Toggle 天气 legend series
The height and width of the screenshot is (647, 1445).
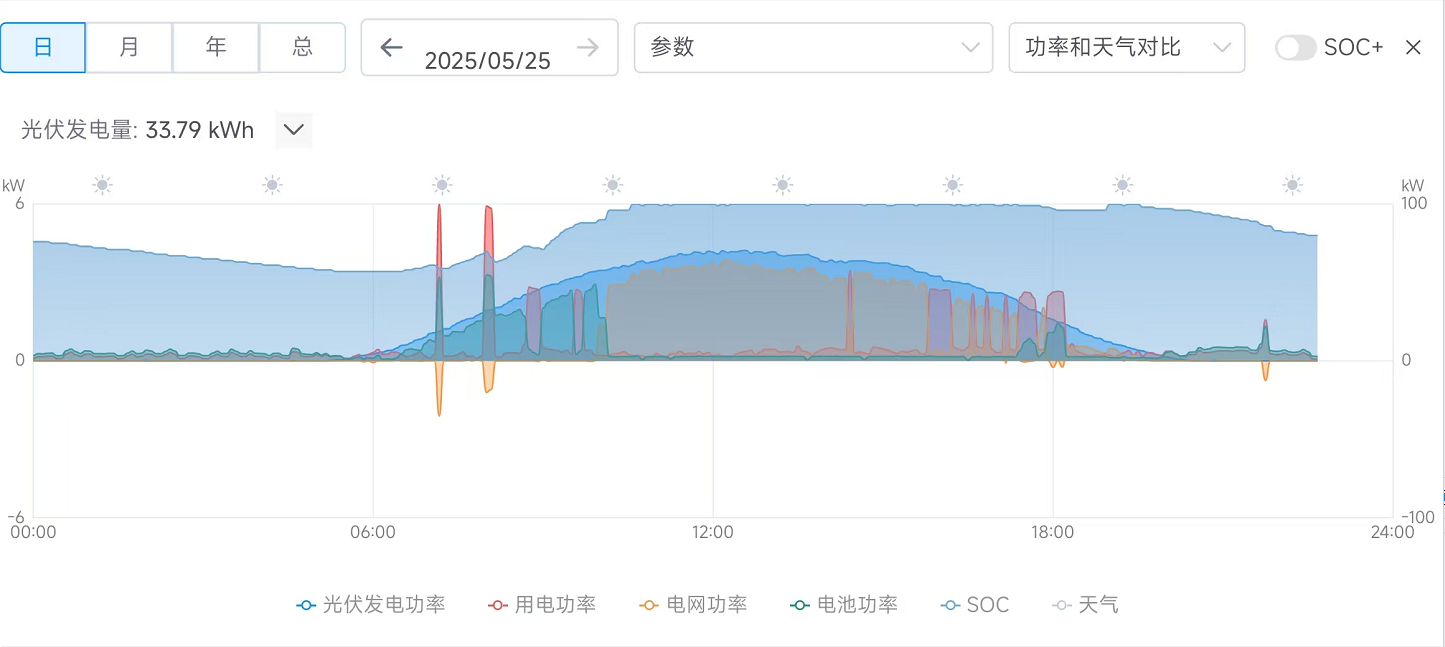1086,605
